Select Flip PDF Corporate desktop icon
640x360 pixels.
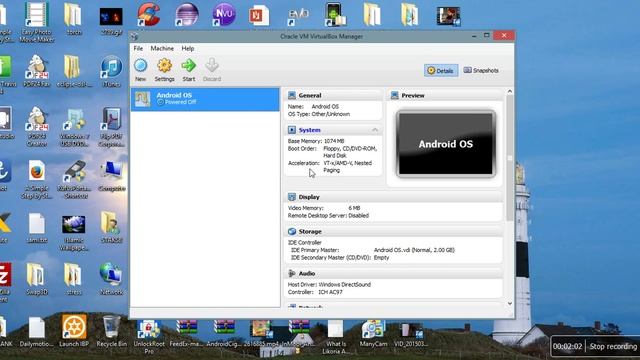tap(111, 127)
